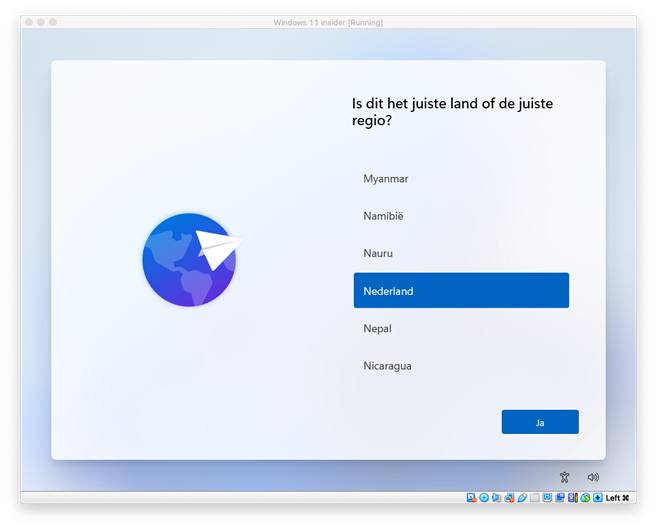
Task: Click the VirtualBox virtualization CPU load icon
Action: click(x=572, y=498)
